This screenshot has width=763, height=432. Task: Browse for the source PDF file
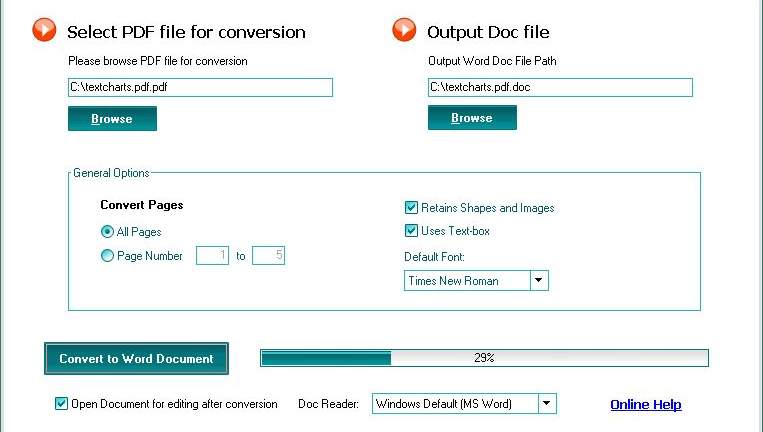point(112,119)
